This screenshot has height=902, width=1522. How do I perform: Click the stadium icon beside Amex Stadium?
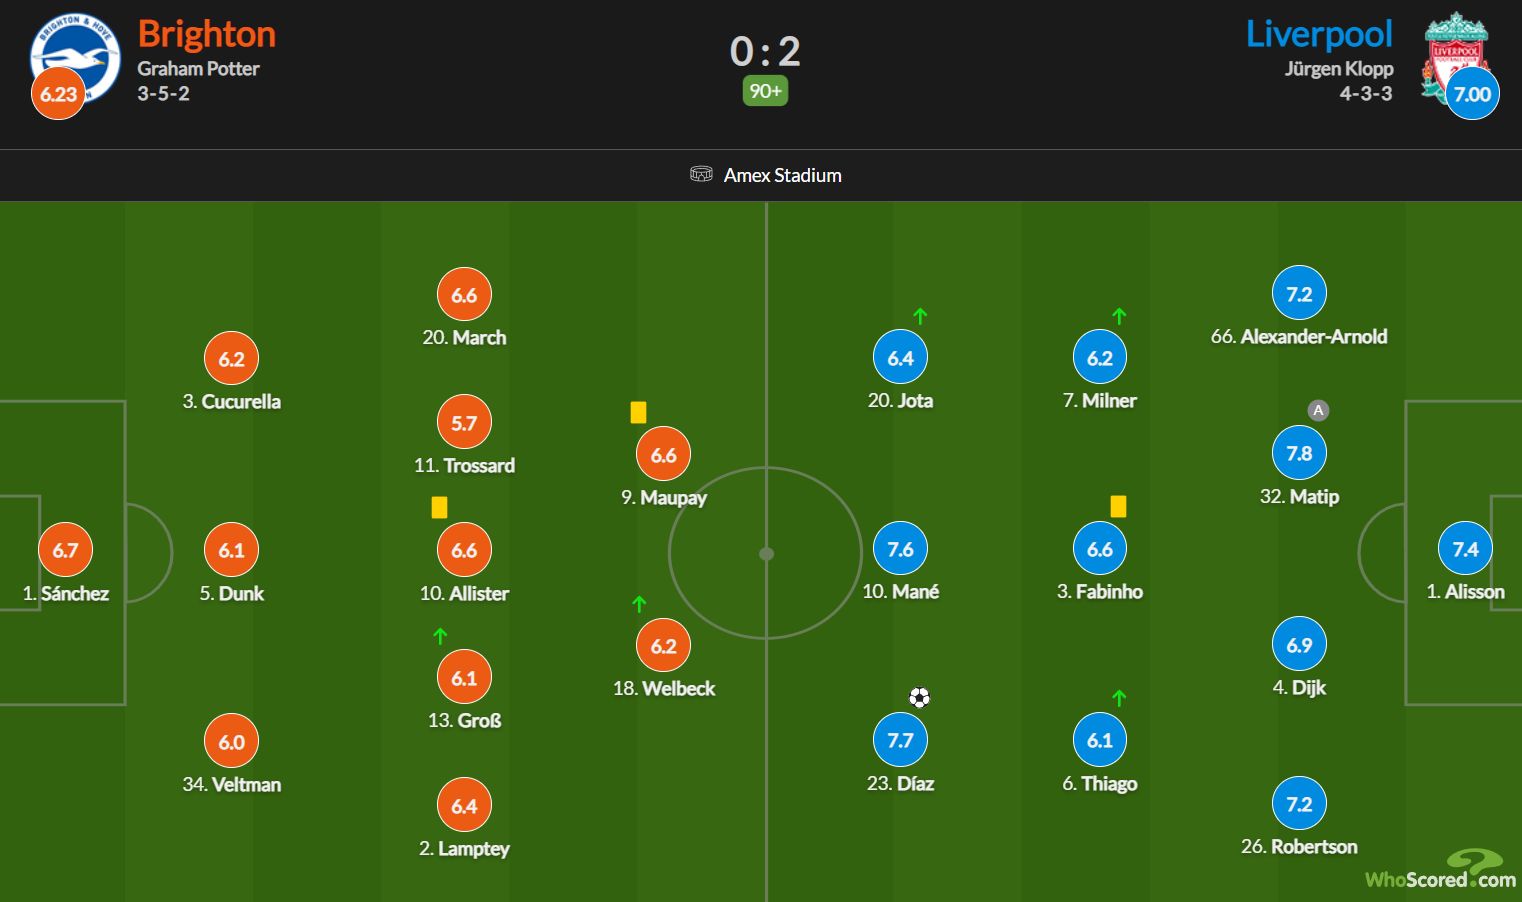coord(701,174)
